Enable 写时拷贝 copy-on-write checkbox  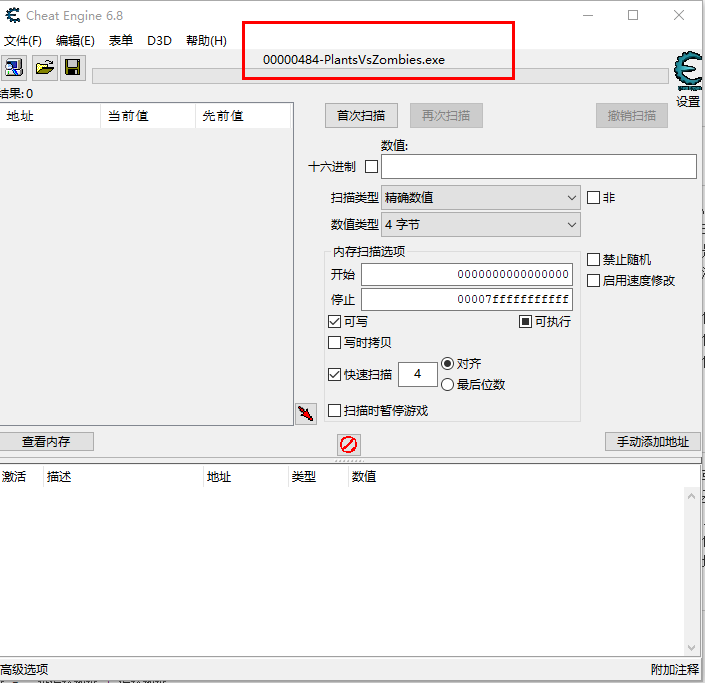(334, 343)
